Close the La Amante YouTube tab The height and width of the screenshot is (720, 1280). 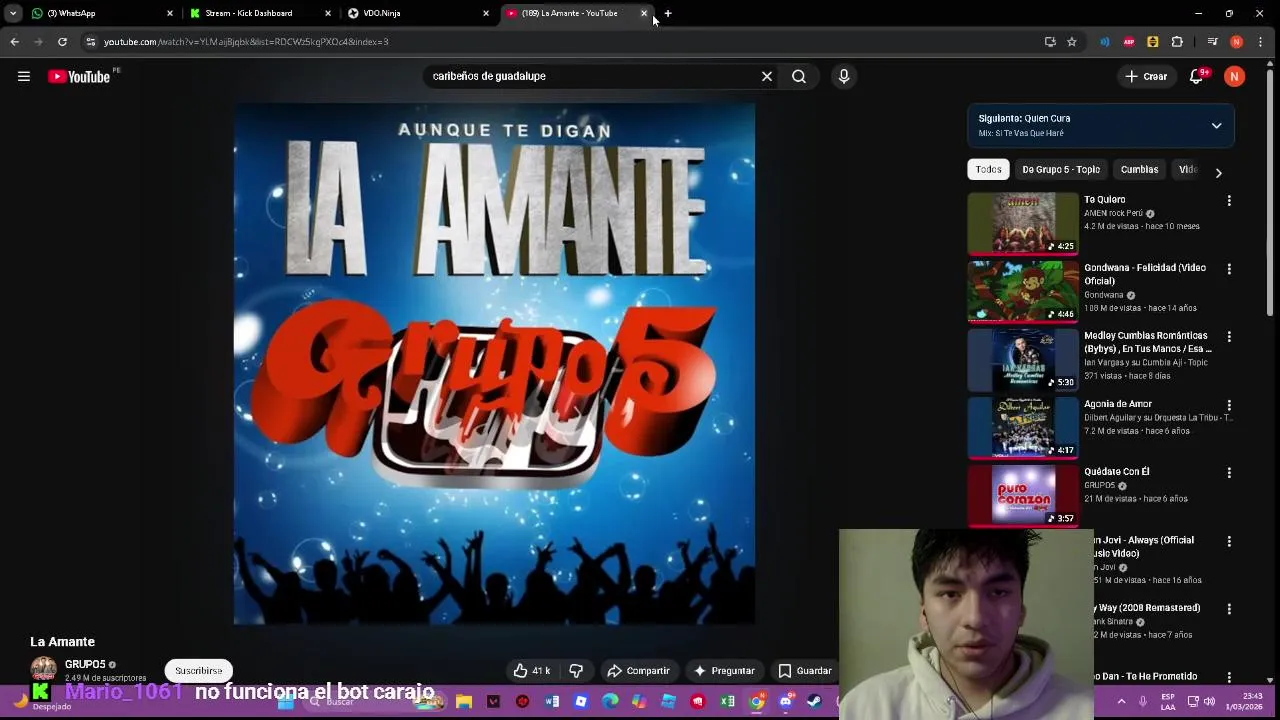[643, 13]
